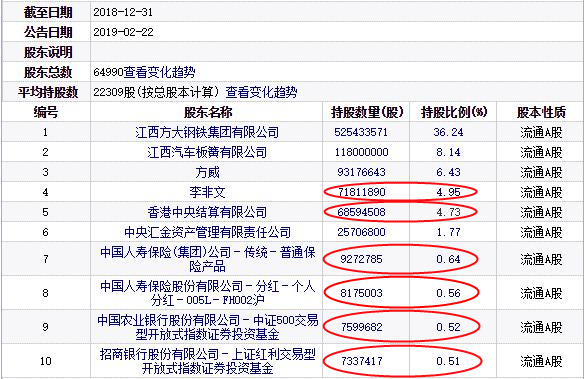Select percentage value 36.24

pyautogui.click(x=448, y=132)
